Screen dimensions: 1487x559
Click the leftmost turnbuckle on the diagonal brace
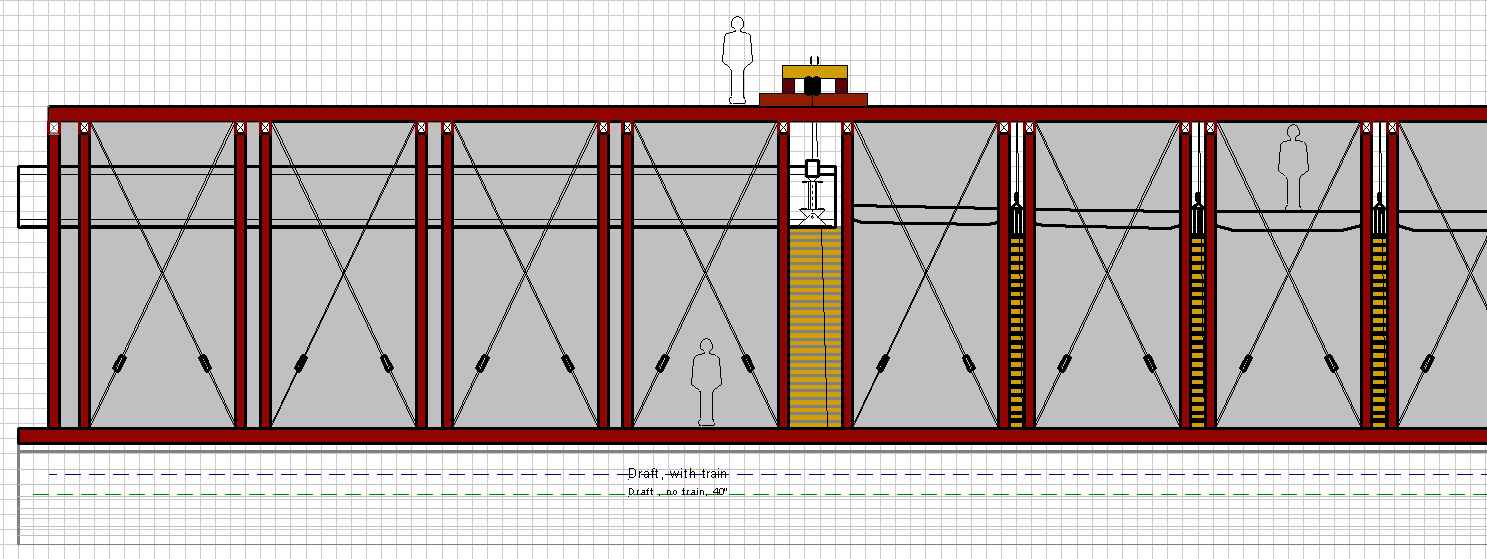point(119,361)
